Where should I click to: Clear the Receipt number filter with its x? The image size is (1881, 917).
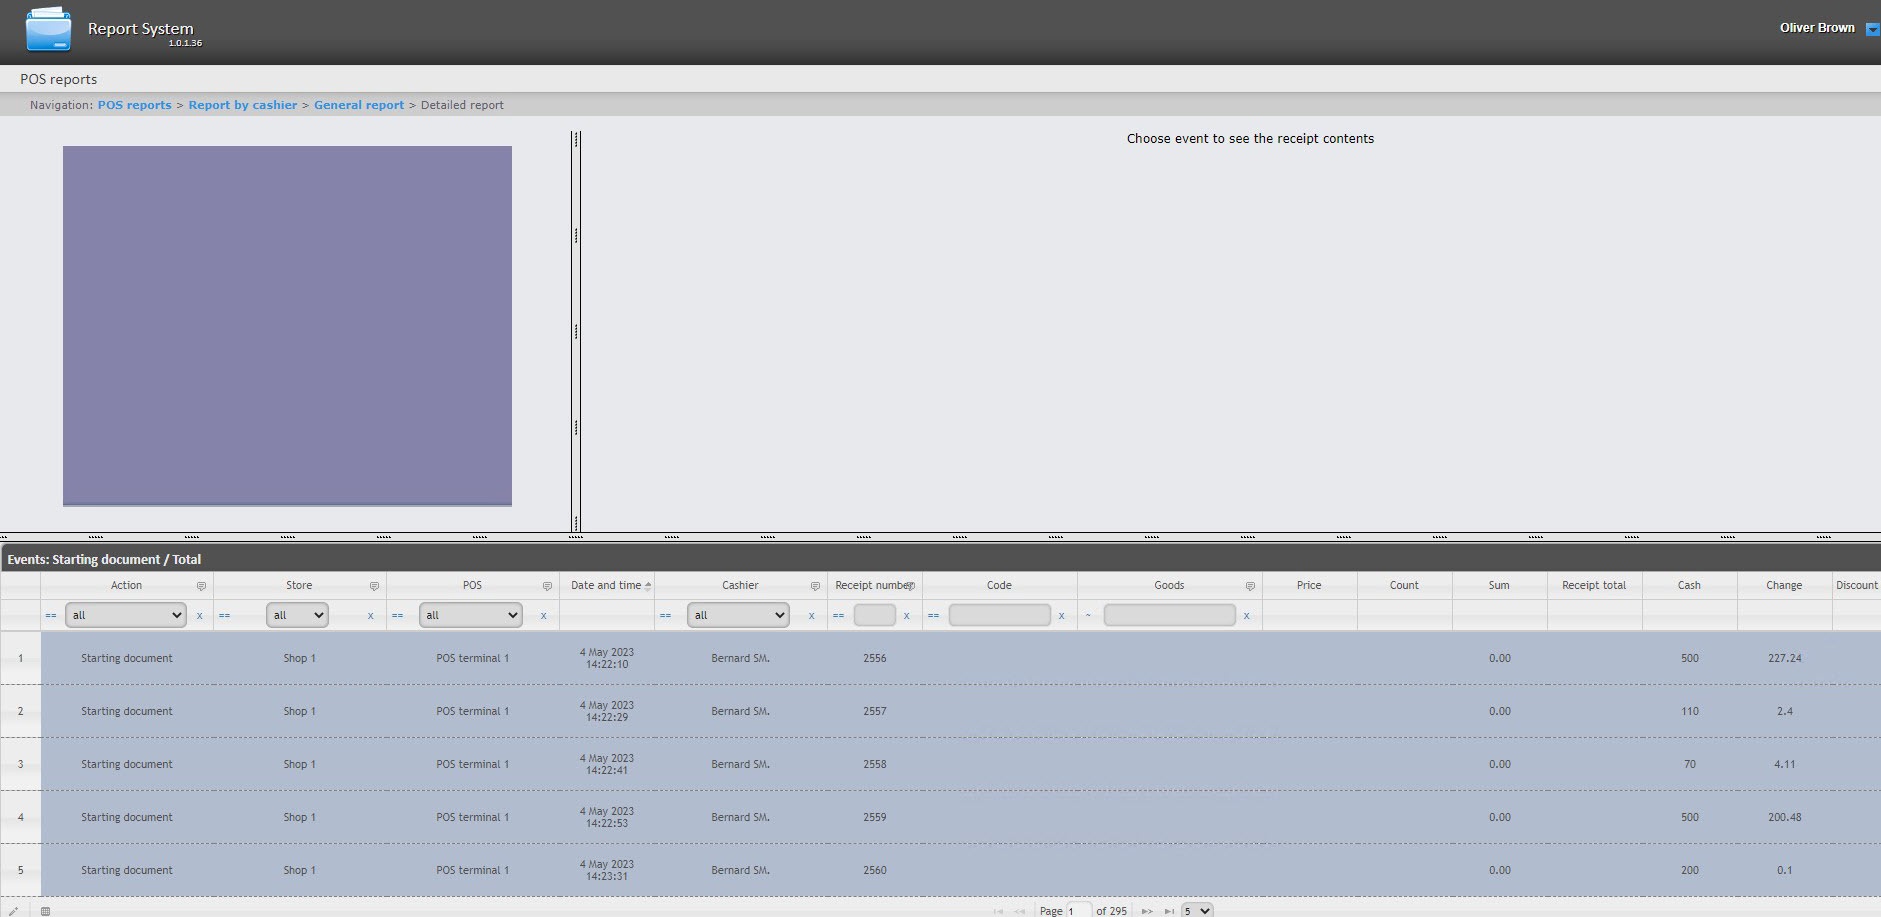[x=906, y=616]
